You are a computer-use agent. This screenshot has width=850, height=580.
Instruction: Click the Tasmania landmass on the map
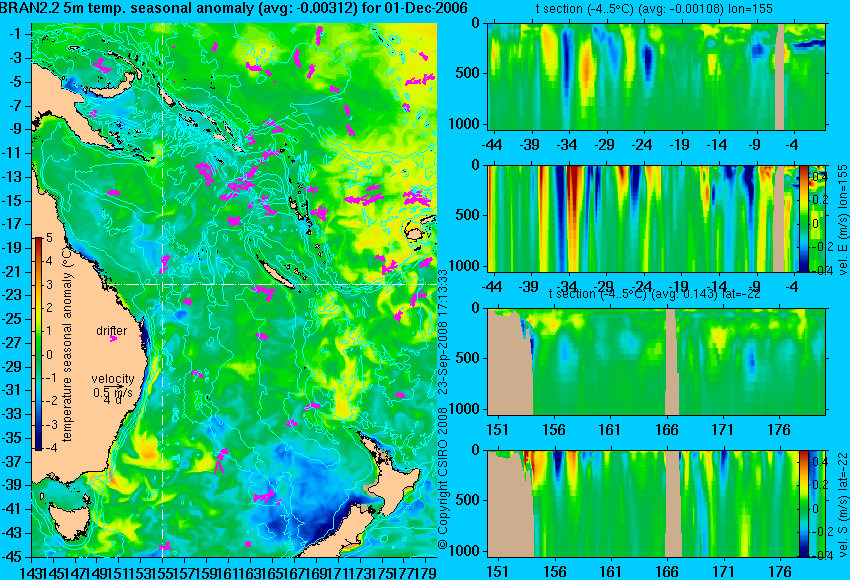tap(70, 523)
